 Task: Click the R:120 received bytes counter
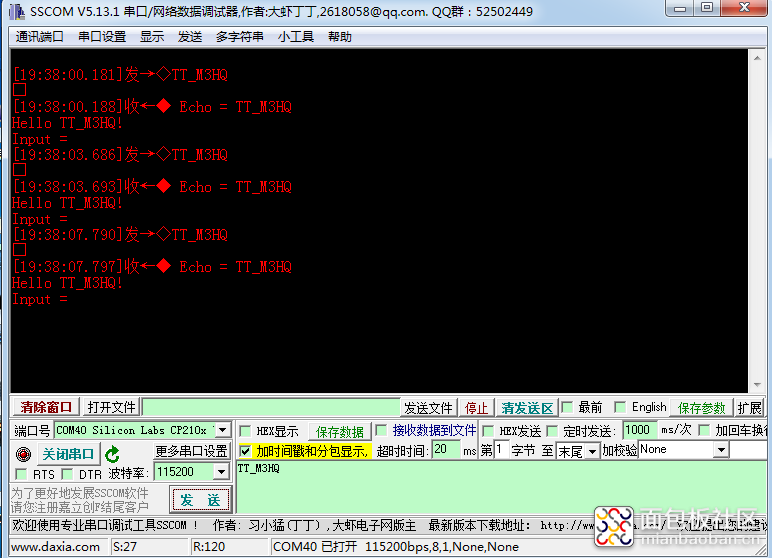[209, 547]
